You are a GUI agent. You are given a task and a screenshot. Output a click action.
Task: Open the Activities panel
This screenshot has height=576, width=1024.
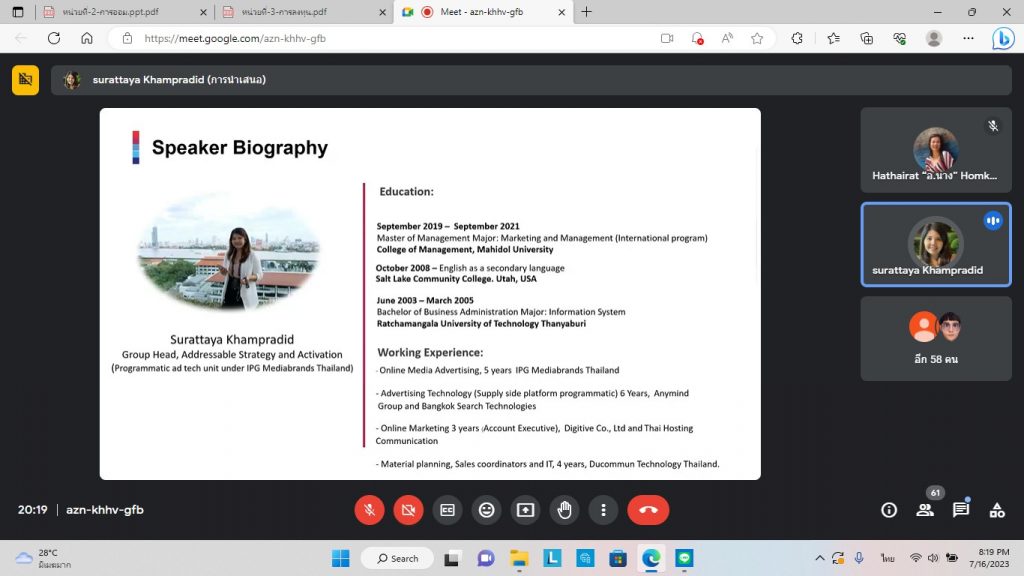point(997,510)
